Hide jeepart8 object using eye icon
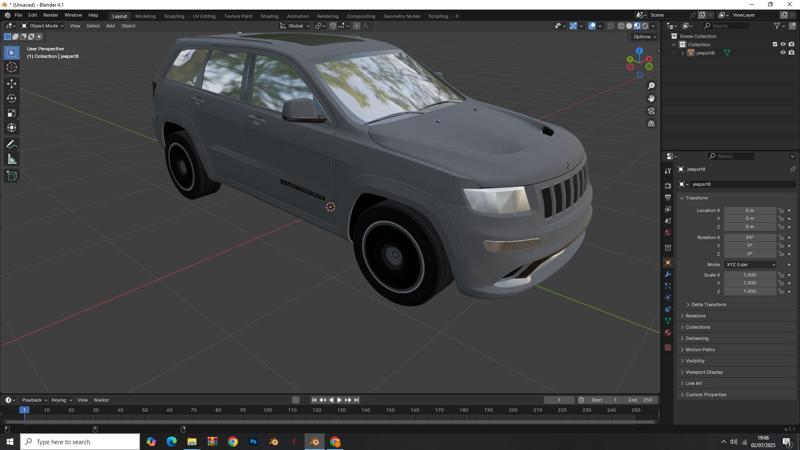The height and width of the screenshot is (450, 800). coord(783,53)
